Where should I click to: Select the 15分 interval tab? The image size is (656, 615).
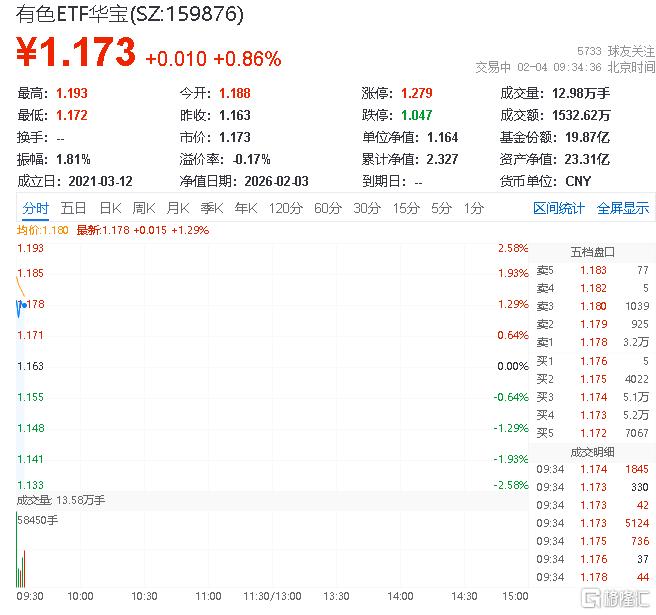tap(406, 208)
